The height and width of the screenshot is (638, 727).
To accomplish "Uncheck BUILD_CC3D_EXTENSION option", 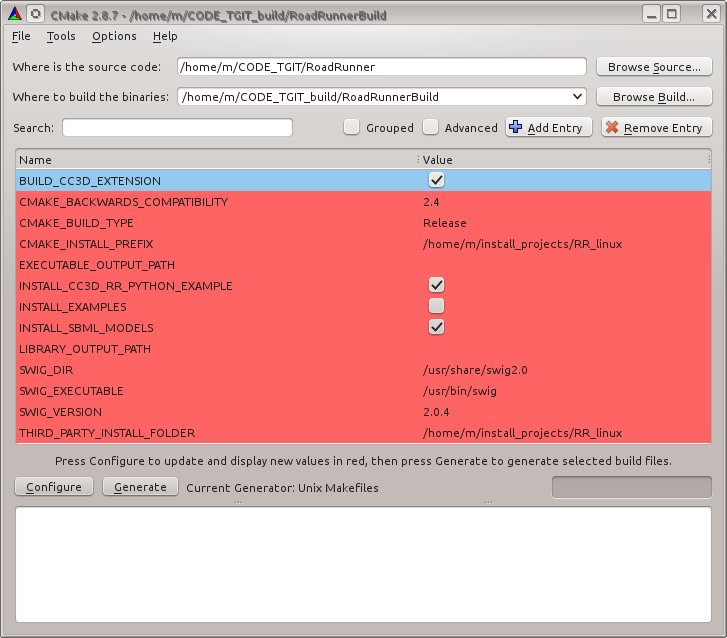I will tap(436, 181).
